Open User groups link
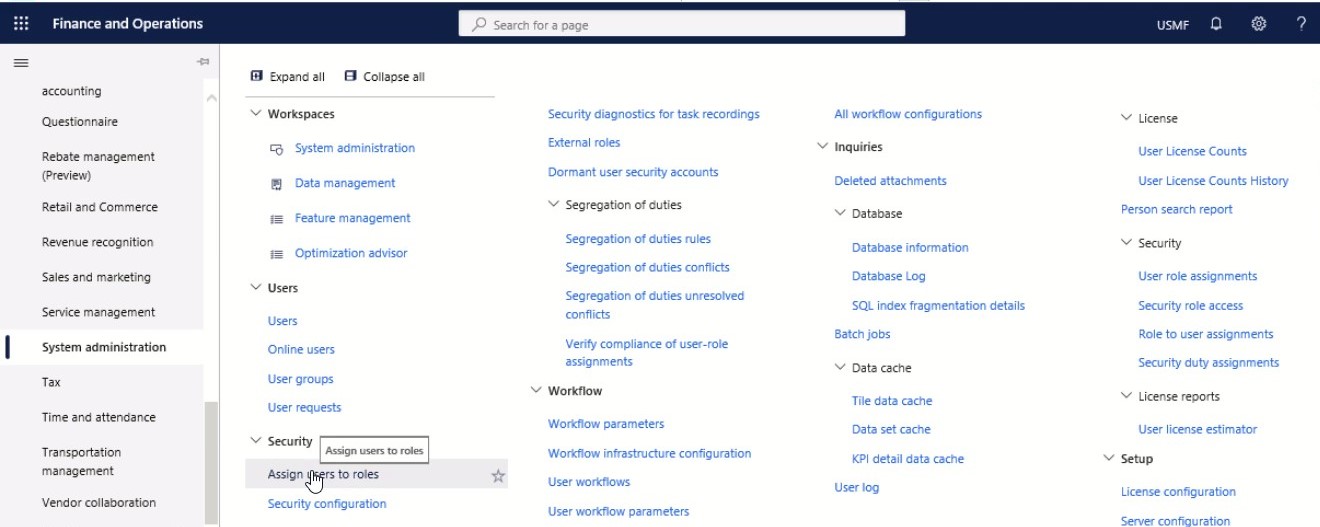Viewport: 1320px width, 527px height. coord(300,379)
